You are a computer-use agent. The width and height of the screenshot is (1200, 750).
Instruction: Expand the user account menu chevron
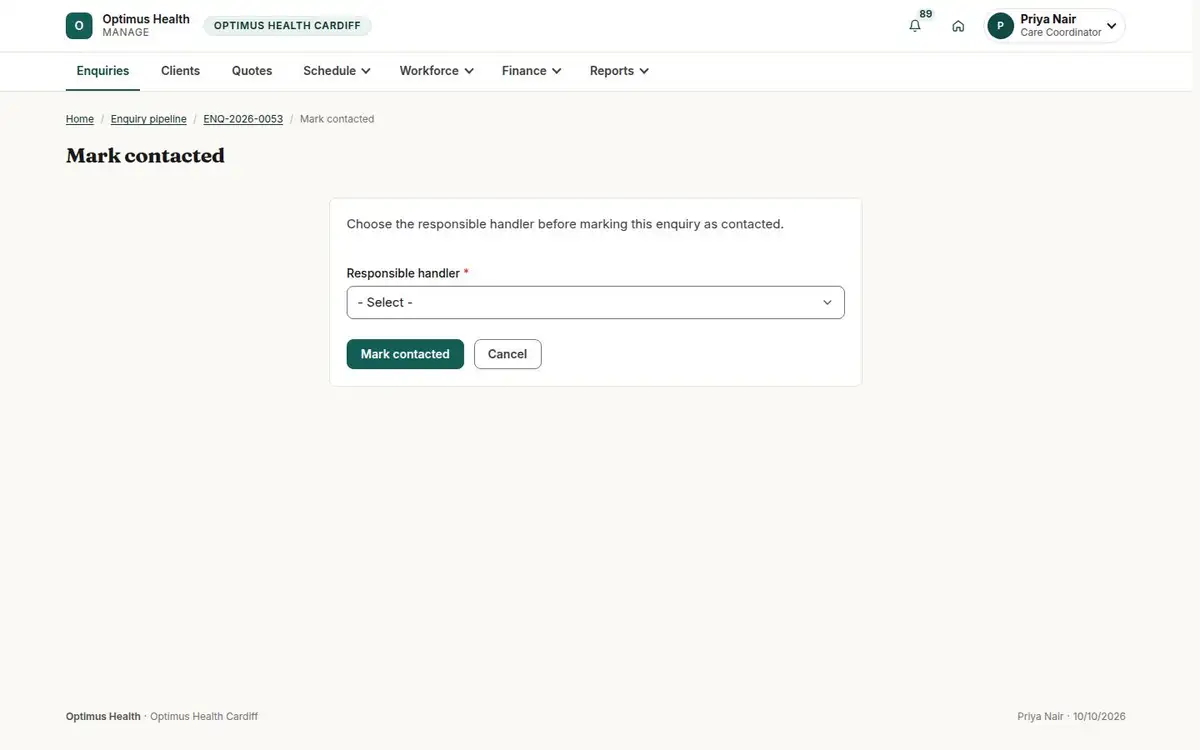click(1111, 26)
